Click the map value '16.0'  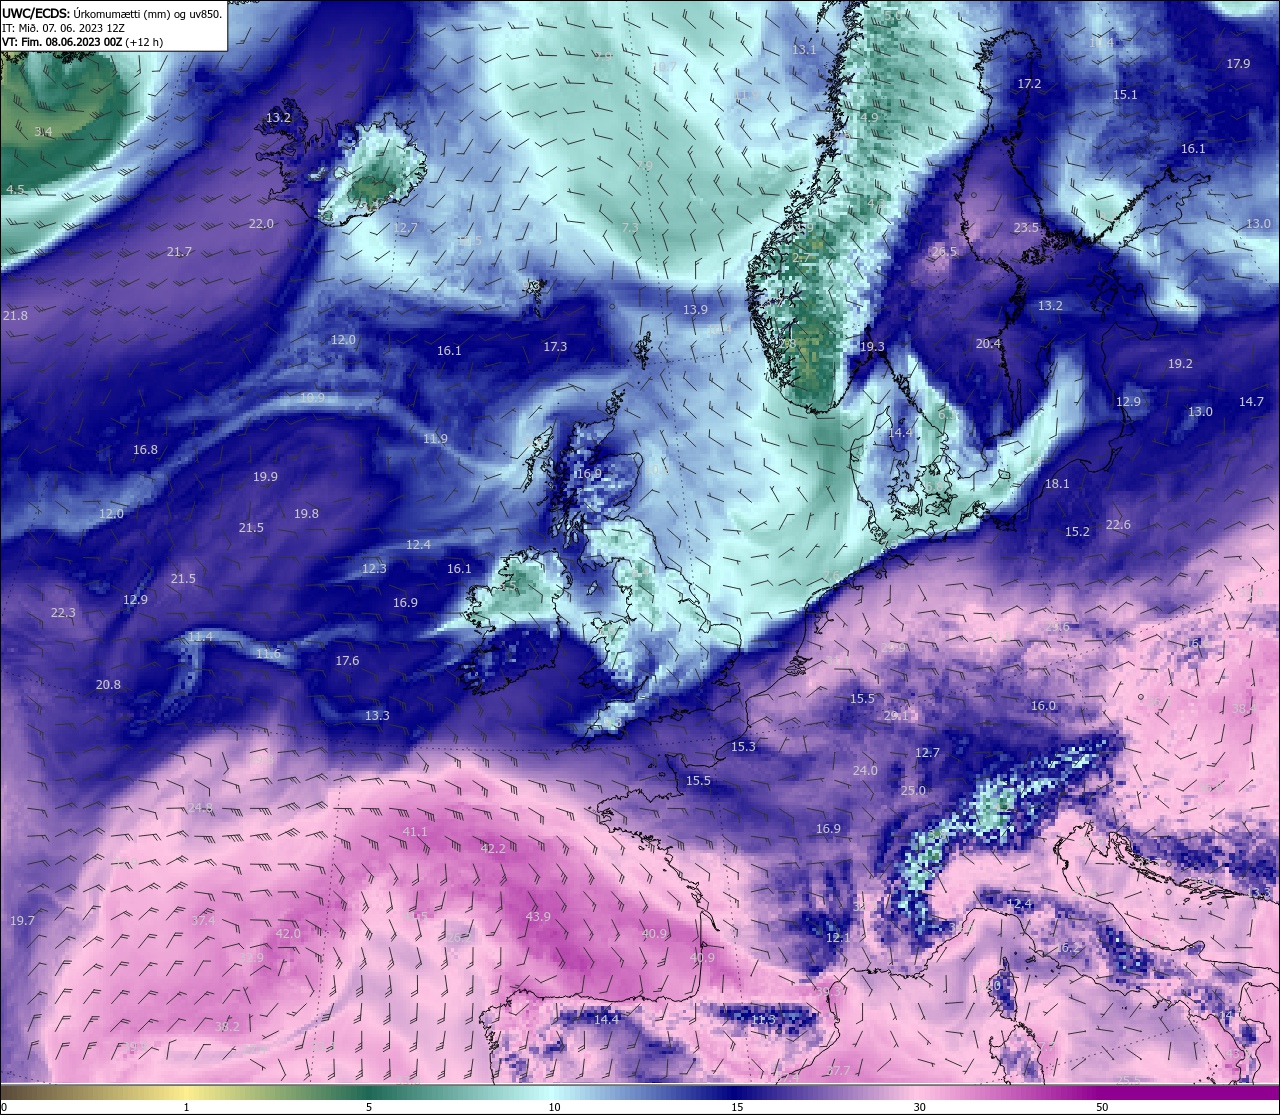click(x=1043, y=706)
